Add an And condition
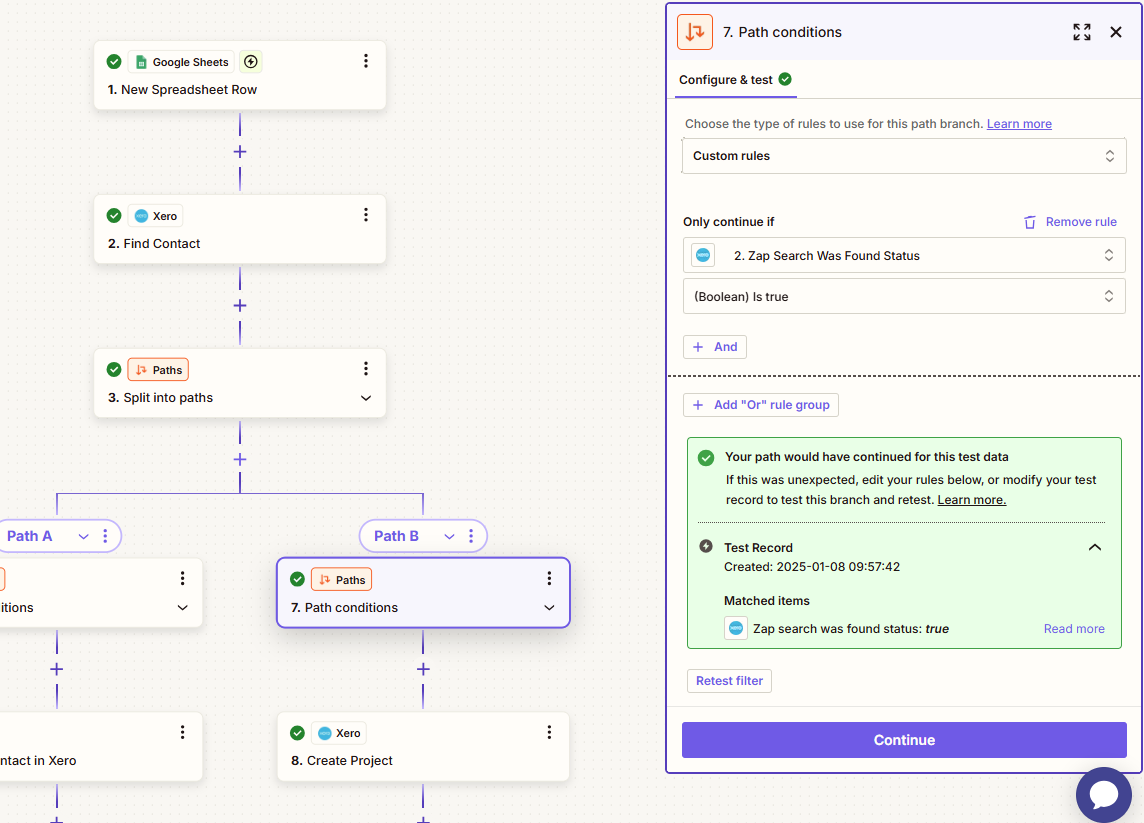 click(x=714, y=347)
